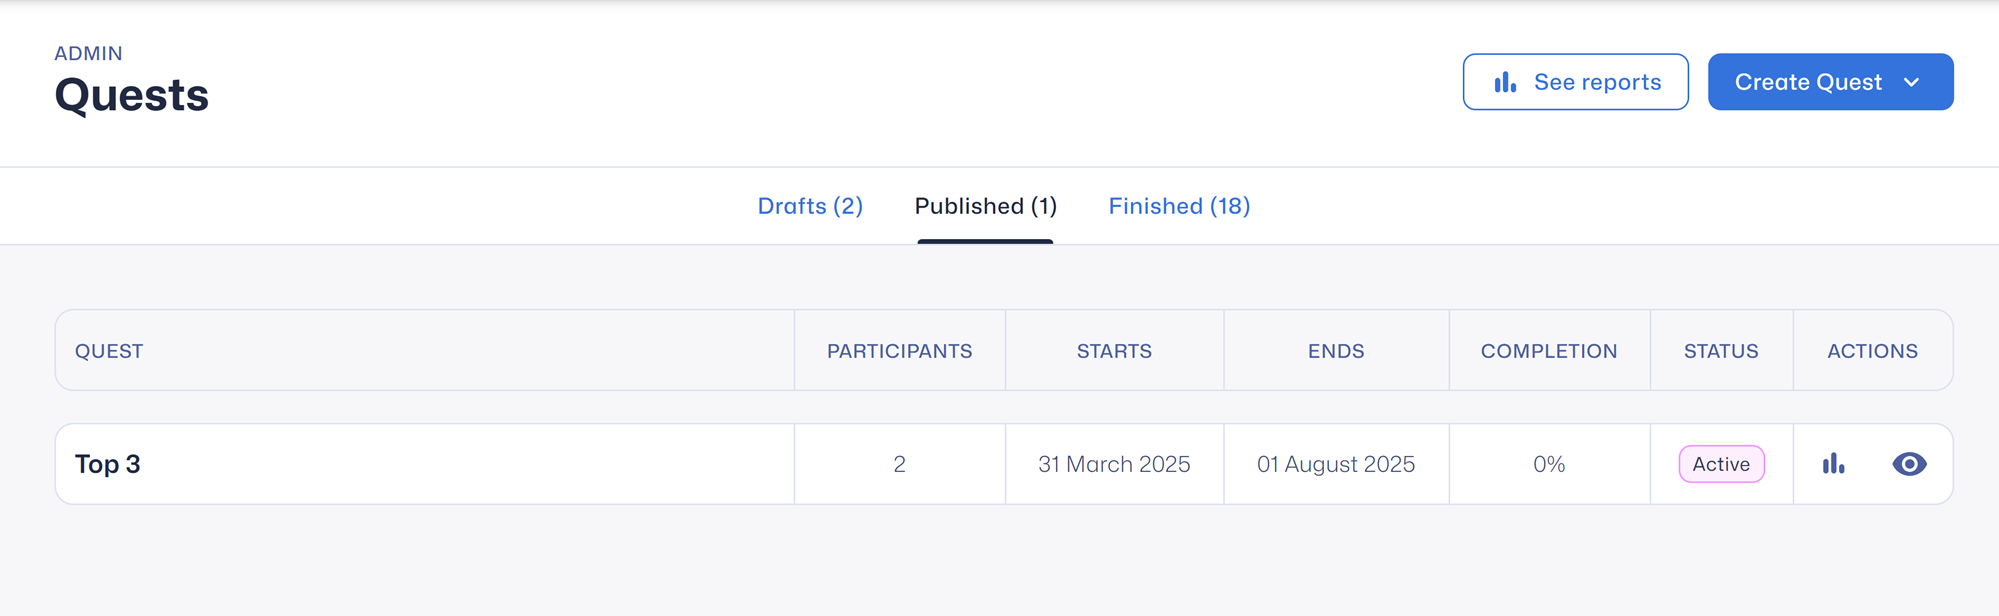
Task: Expand Create Quest dropdown chevron
Action: pyautogui.click(x=1912, y=82)
